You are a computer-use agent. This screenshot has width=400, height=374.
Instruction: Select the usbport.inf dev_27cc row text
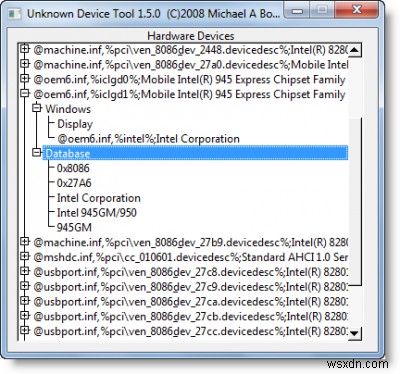click(x=190, y=331)
